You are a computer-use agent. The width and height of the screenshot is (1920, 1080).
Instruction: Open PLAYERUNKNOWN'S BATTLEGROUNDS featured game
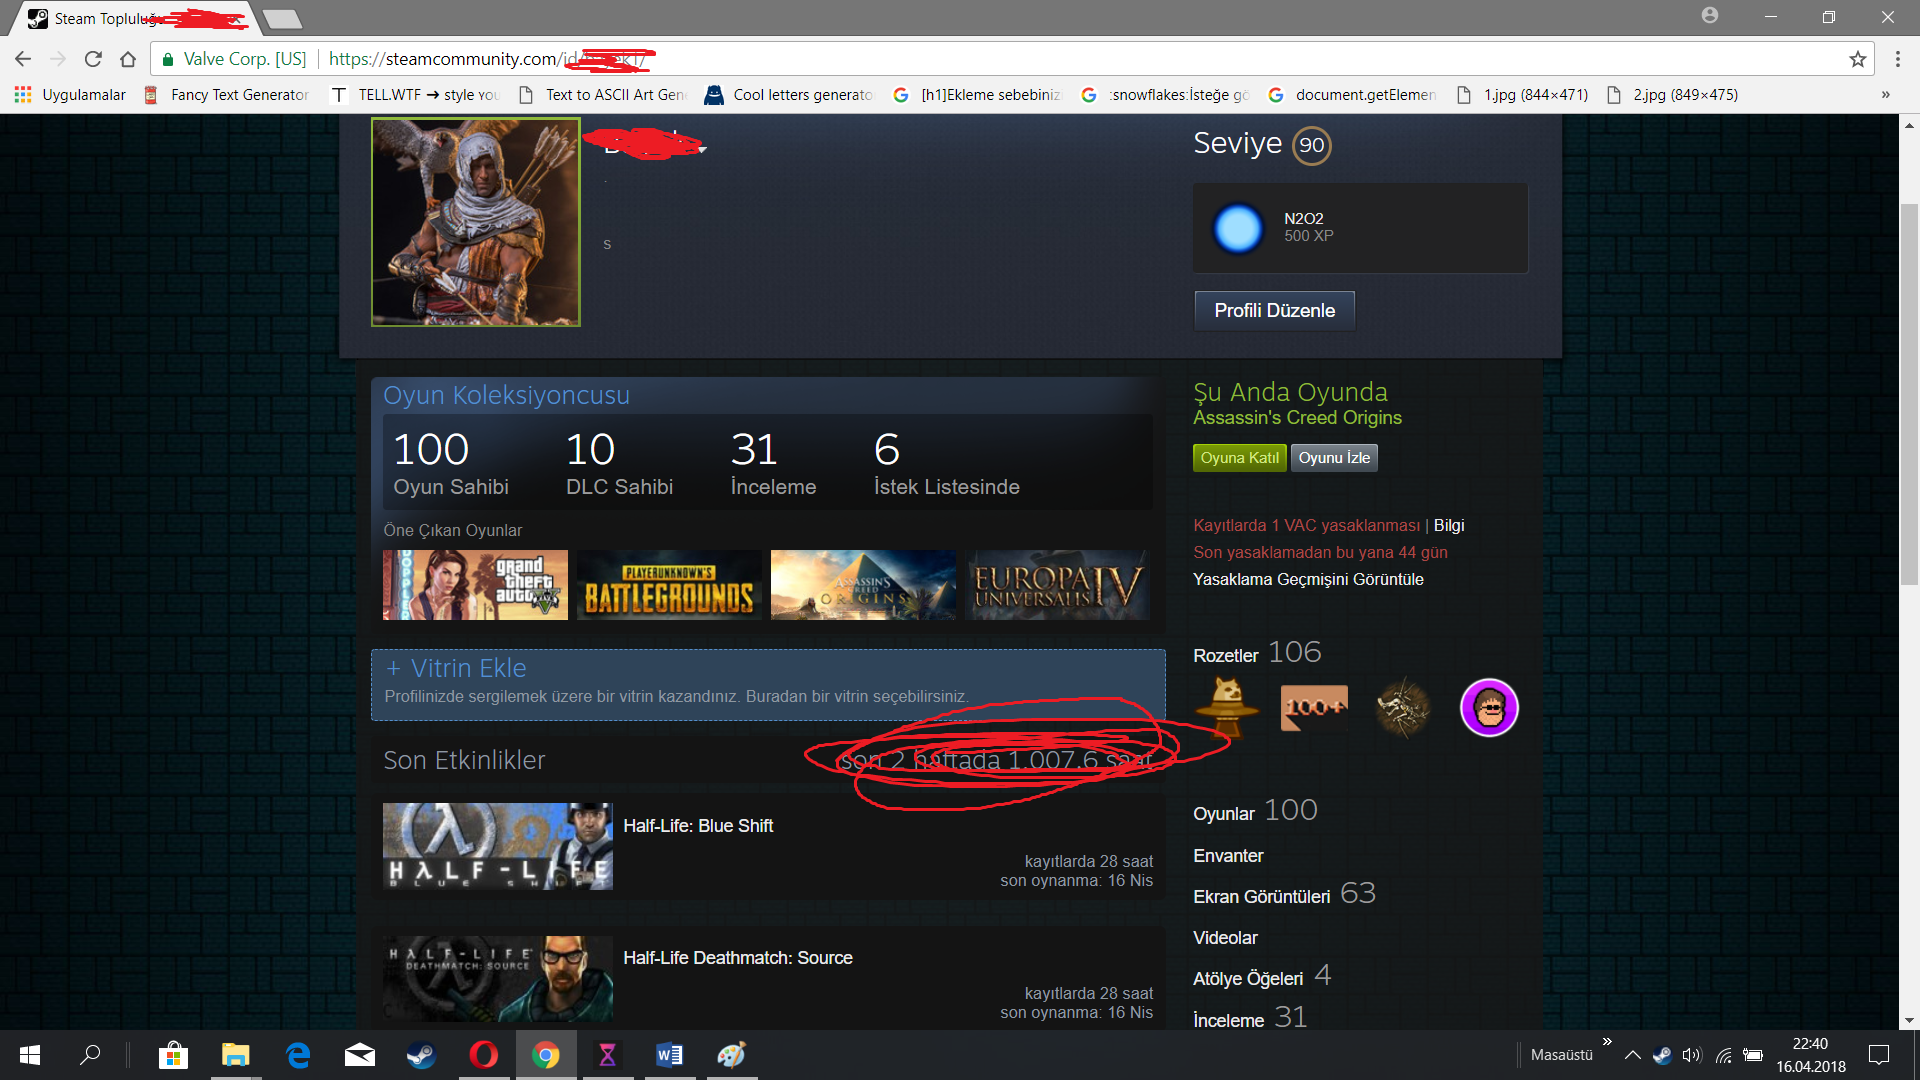(669, 585)
